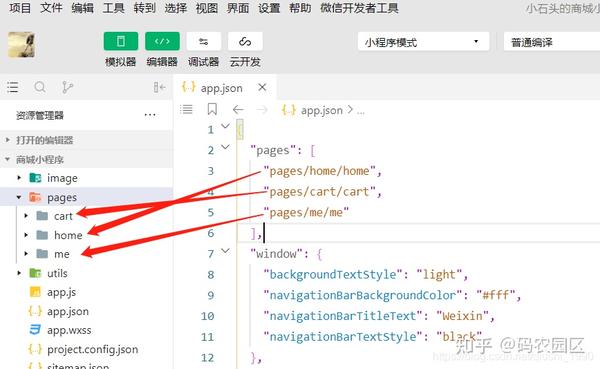Image resolution: width=600 pixels, height=369 pixels.
Task: Click the outline list icon above editor
Action: 186,109
